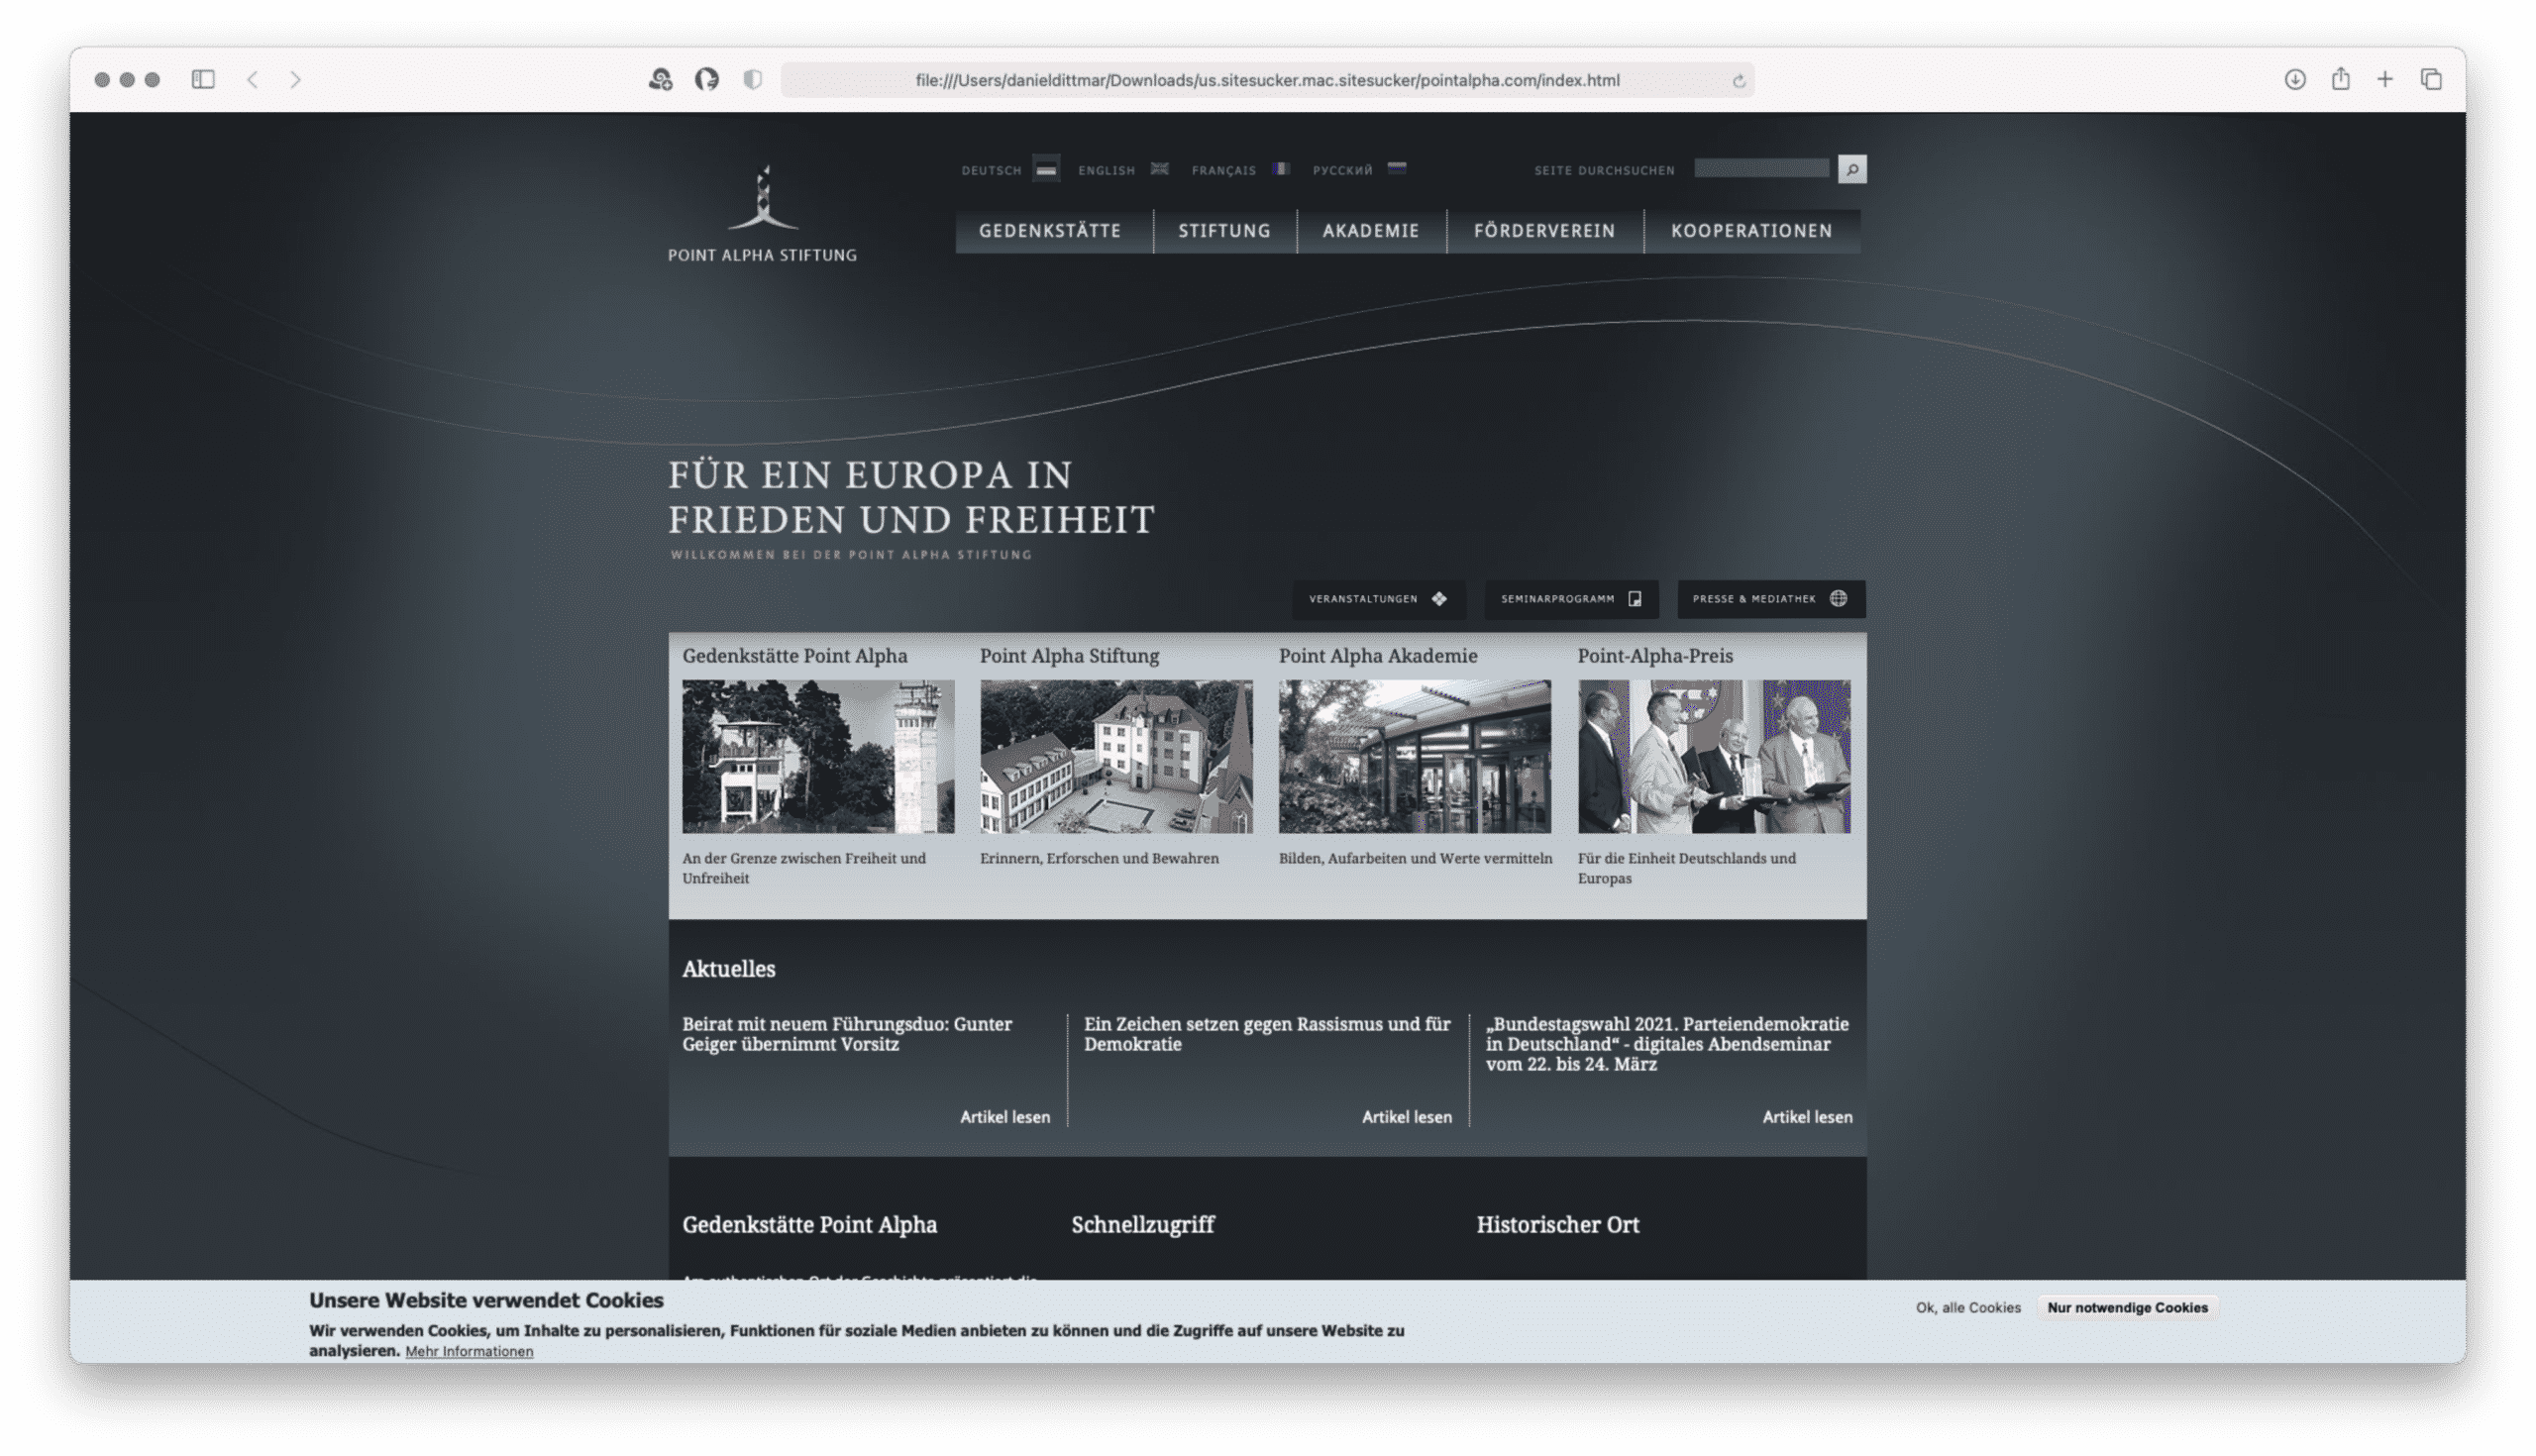Open the round bird-logo extension icon
Viewport: 2536px width, 1456px height.
[x=707, y=79]
